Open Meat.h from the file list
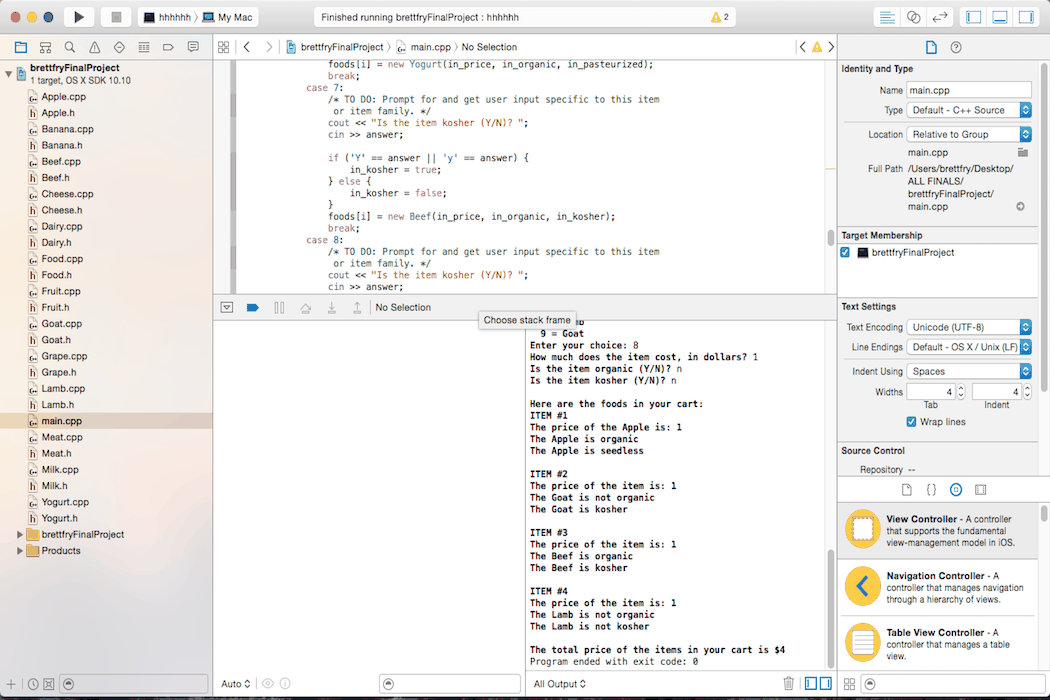1050x700 pixels. coord(56,453)
